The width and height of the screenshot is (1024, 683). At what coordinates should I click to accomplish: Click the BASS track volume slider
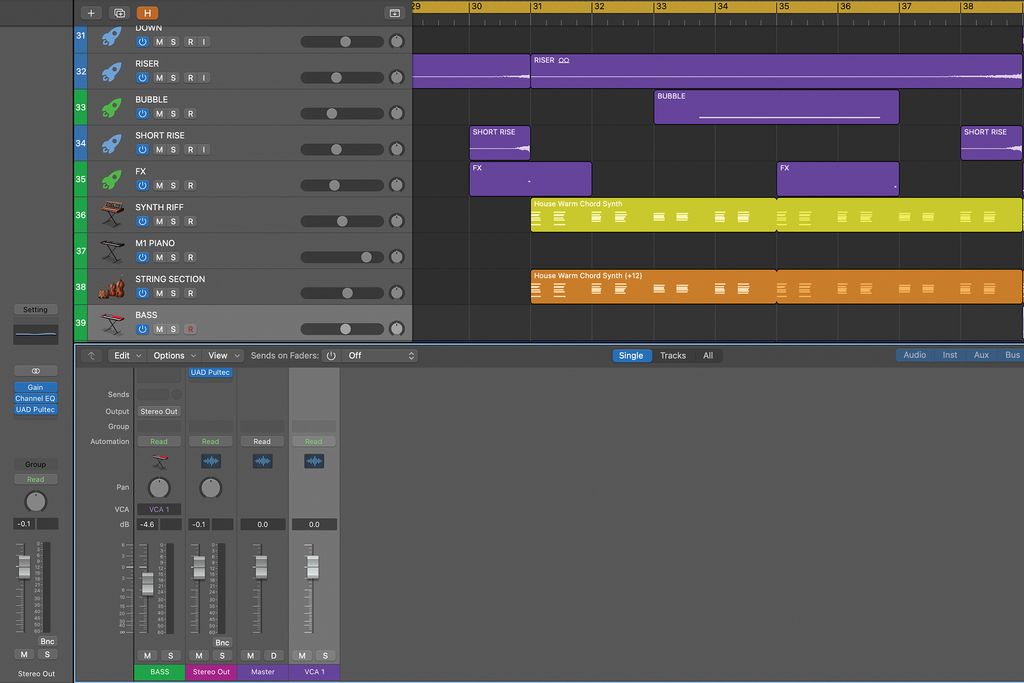[342, 329]
